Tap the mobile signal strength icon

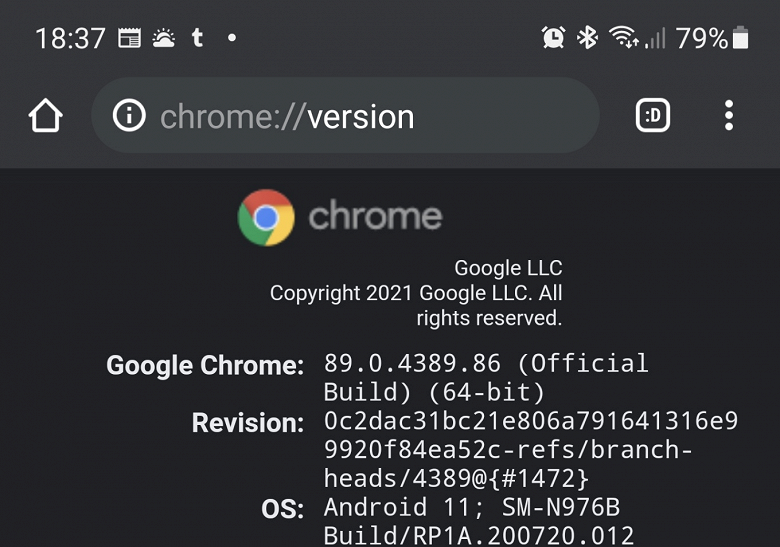[655, 38]
